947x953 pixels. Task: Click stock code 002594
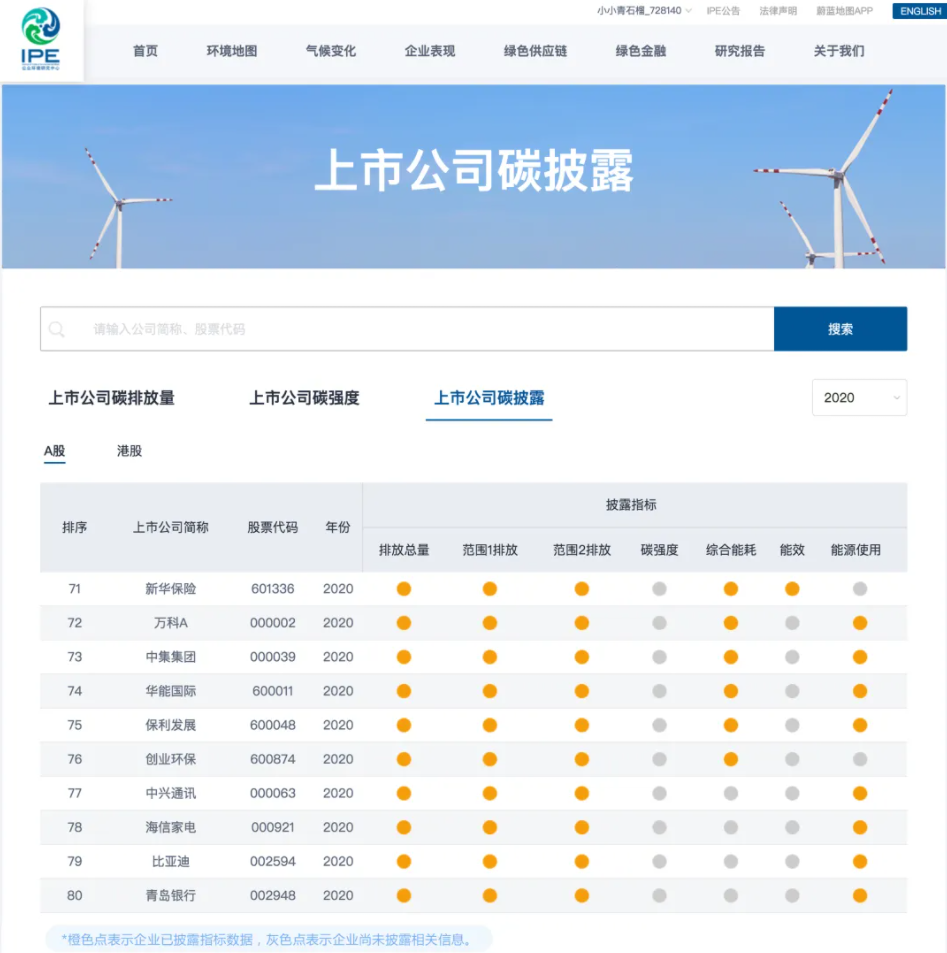[x=273, y=861]
